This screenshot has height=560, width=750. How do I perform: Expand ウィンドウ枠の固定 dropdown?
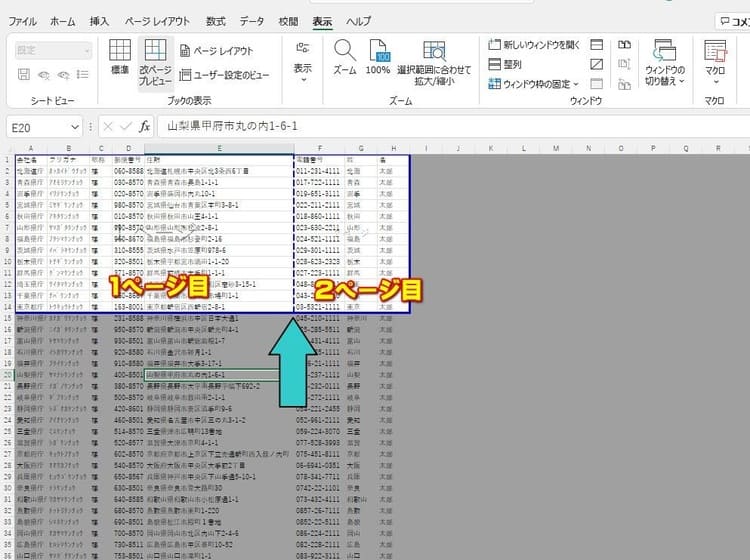tap(533, 84)
